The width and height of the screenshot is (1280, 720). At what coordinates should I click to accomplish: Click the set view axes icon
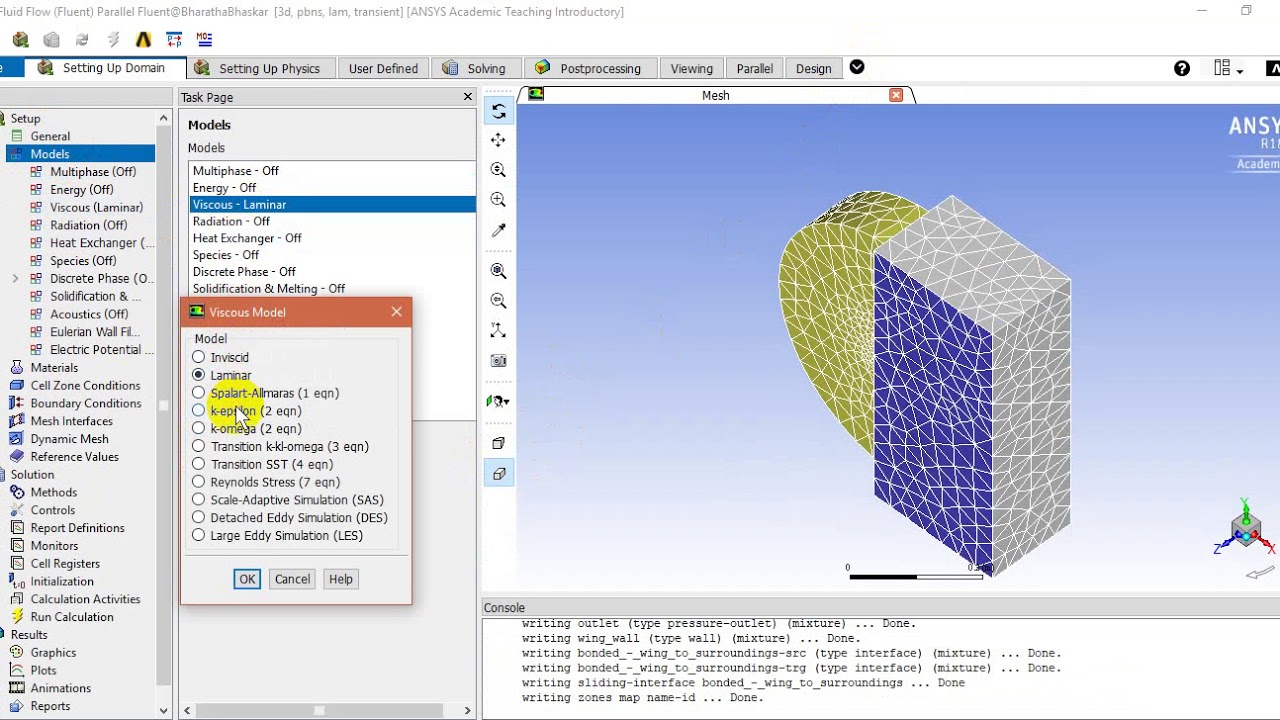[498, 330]
